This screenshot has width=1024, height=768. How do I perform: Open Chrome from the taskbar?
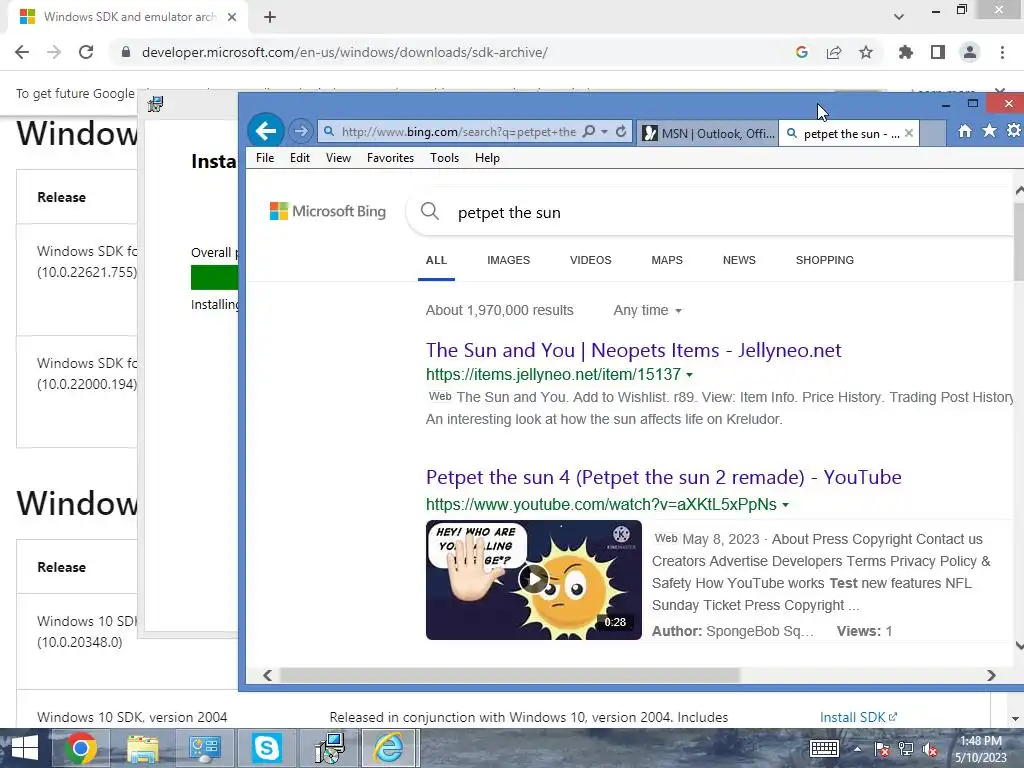coord(80,748)
